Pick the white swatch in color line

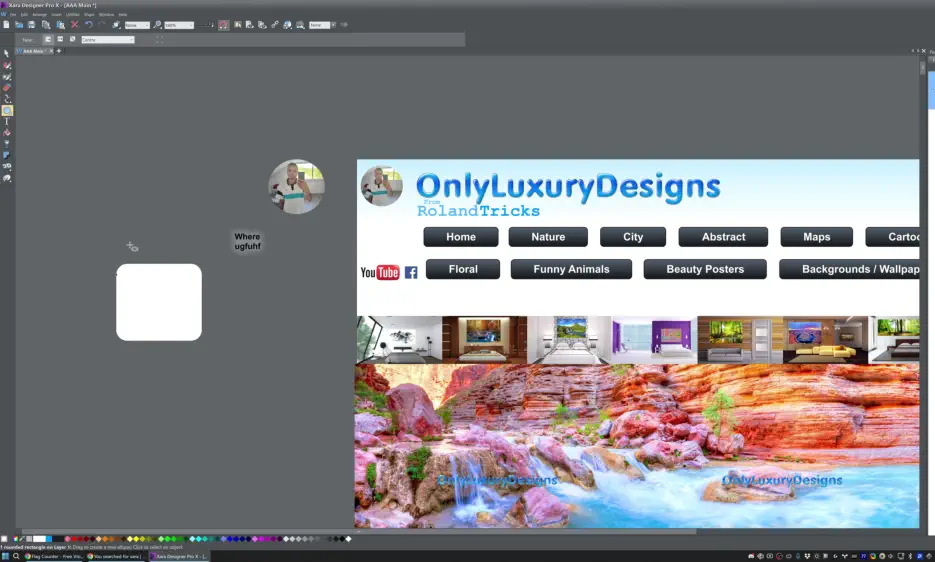pyautogui.click(x=40, y=539)
